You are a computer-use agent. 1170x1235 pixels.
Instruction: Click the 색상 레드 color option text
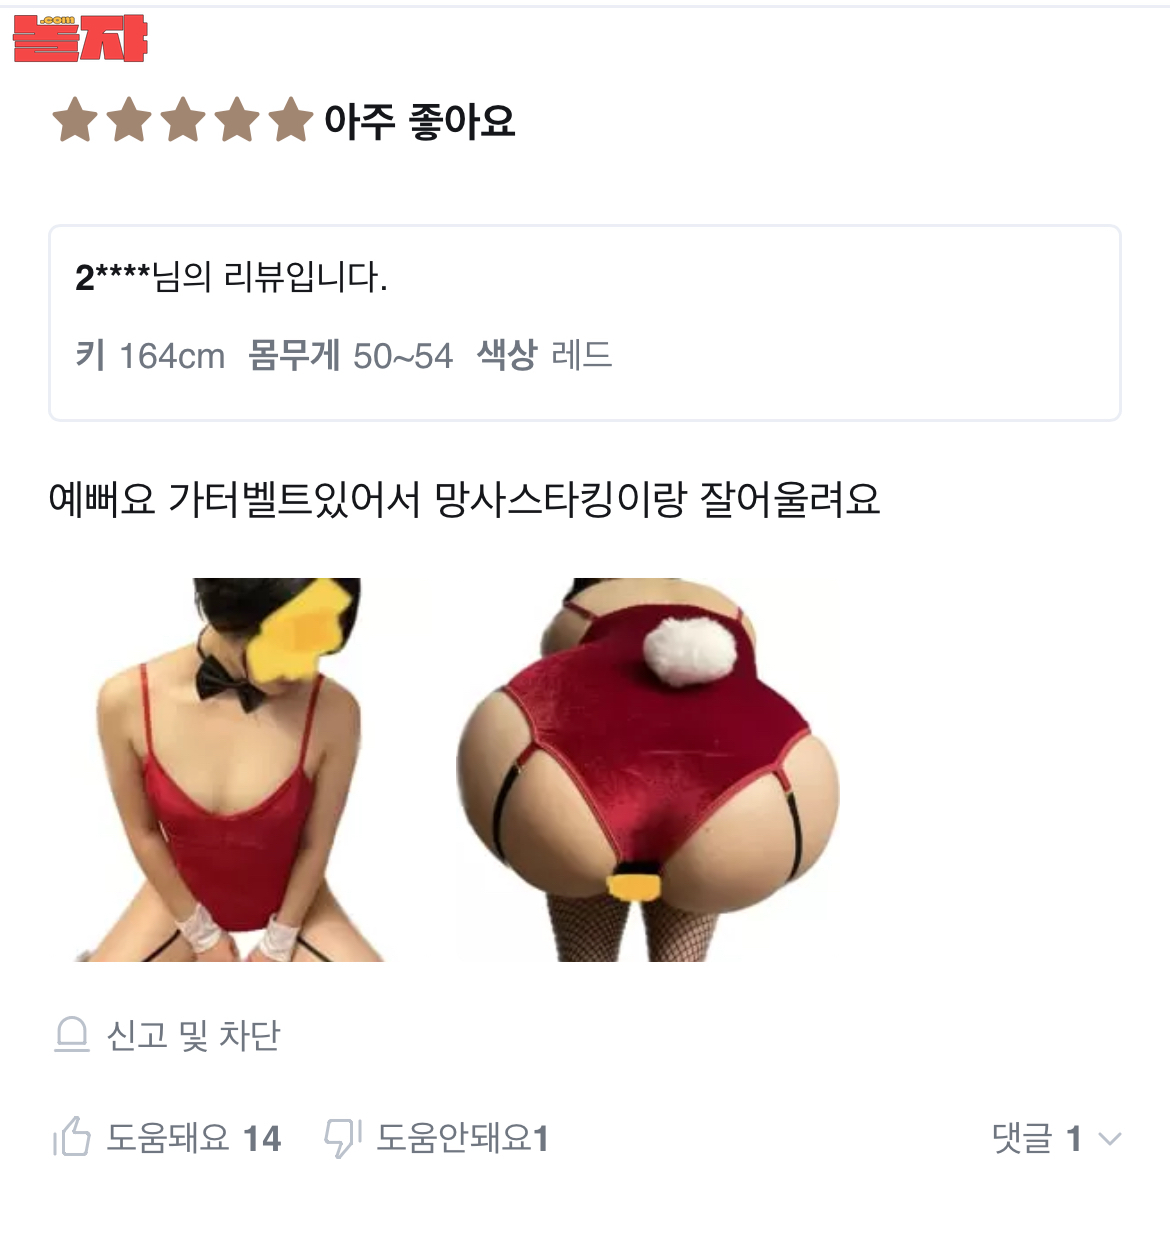click(544, 355)
